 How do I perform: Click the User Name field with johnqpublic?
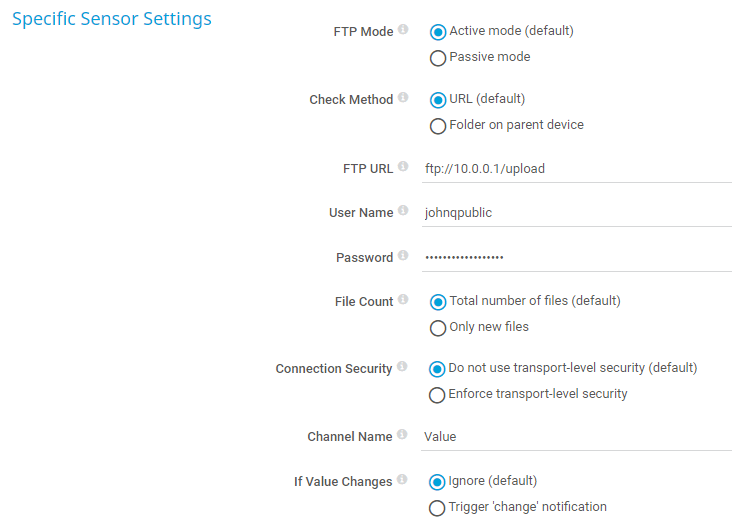point(577,213)
